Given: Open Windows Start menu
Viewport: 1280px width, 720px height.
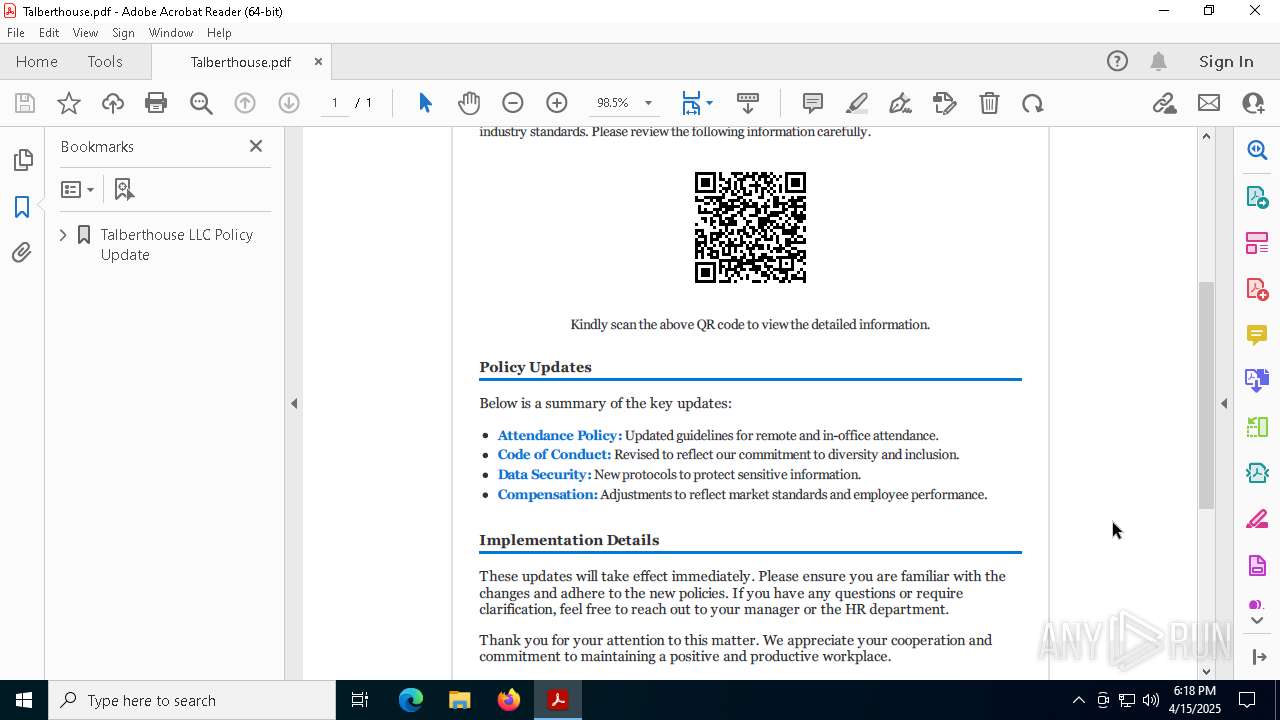Looking at the screenshot, I should pos(24,700).
